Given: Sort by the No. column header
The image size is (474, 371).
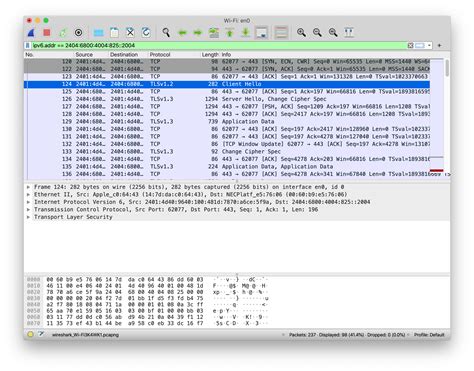Looking at the screenshot, I should pyautogui.click(x=49, y=54).
